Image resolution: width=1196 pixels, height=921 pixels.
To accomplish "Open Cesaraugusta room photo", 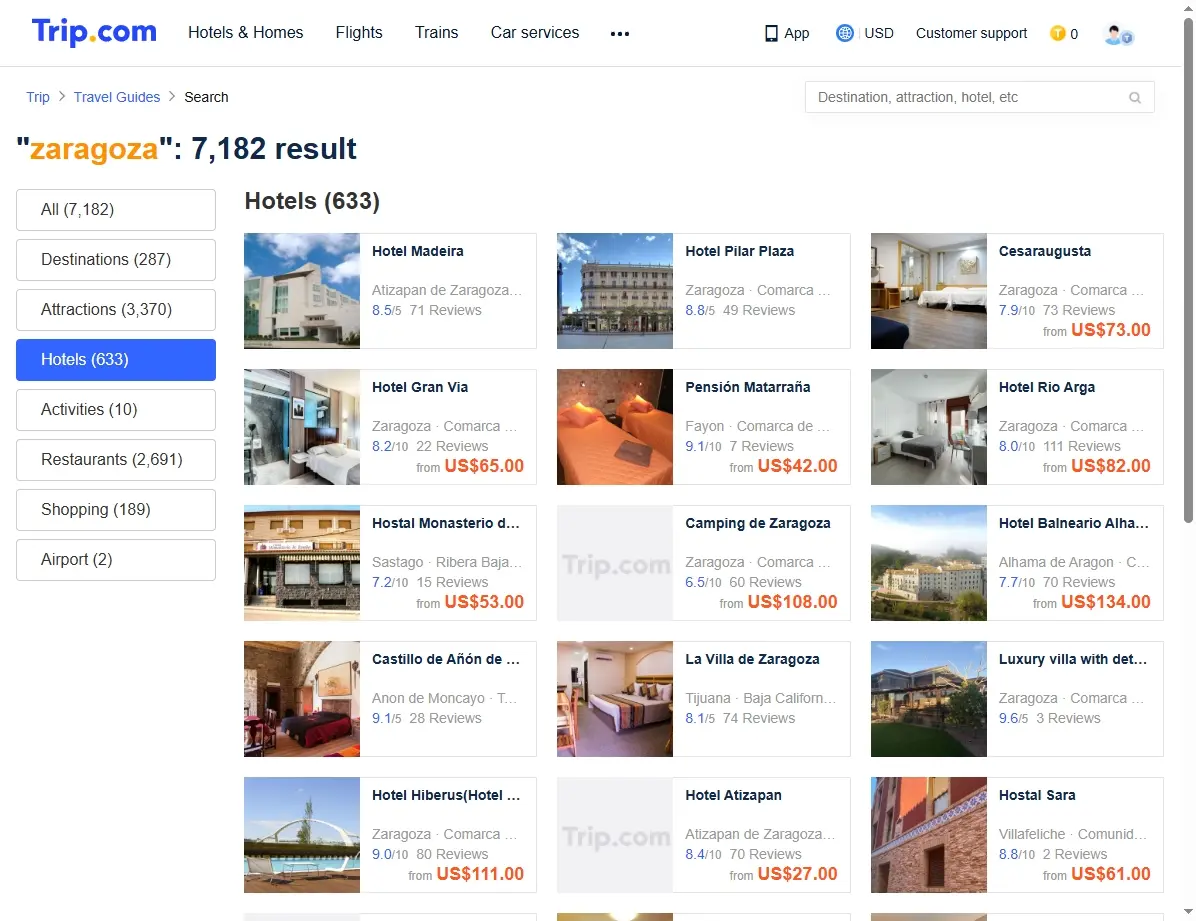I will click(x=929, y=291).
